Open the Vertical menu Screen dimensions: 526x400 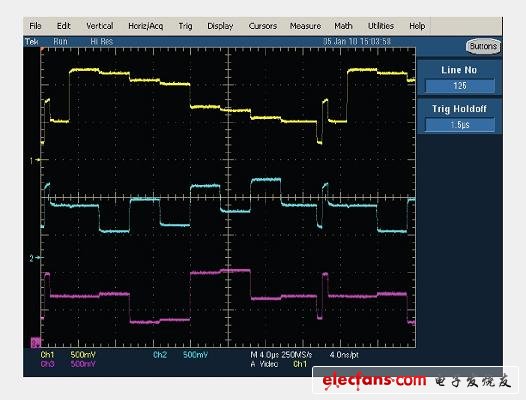tap(100, 26)
